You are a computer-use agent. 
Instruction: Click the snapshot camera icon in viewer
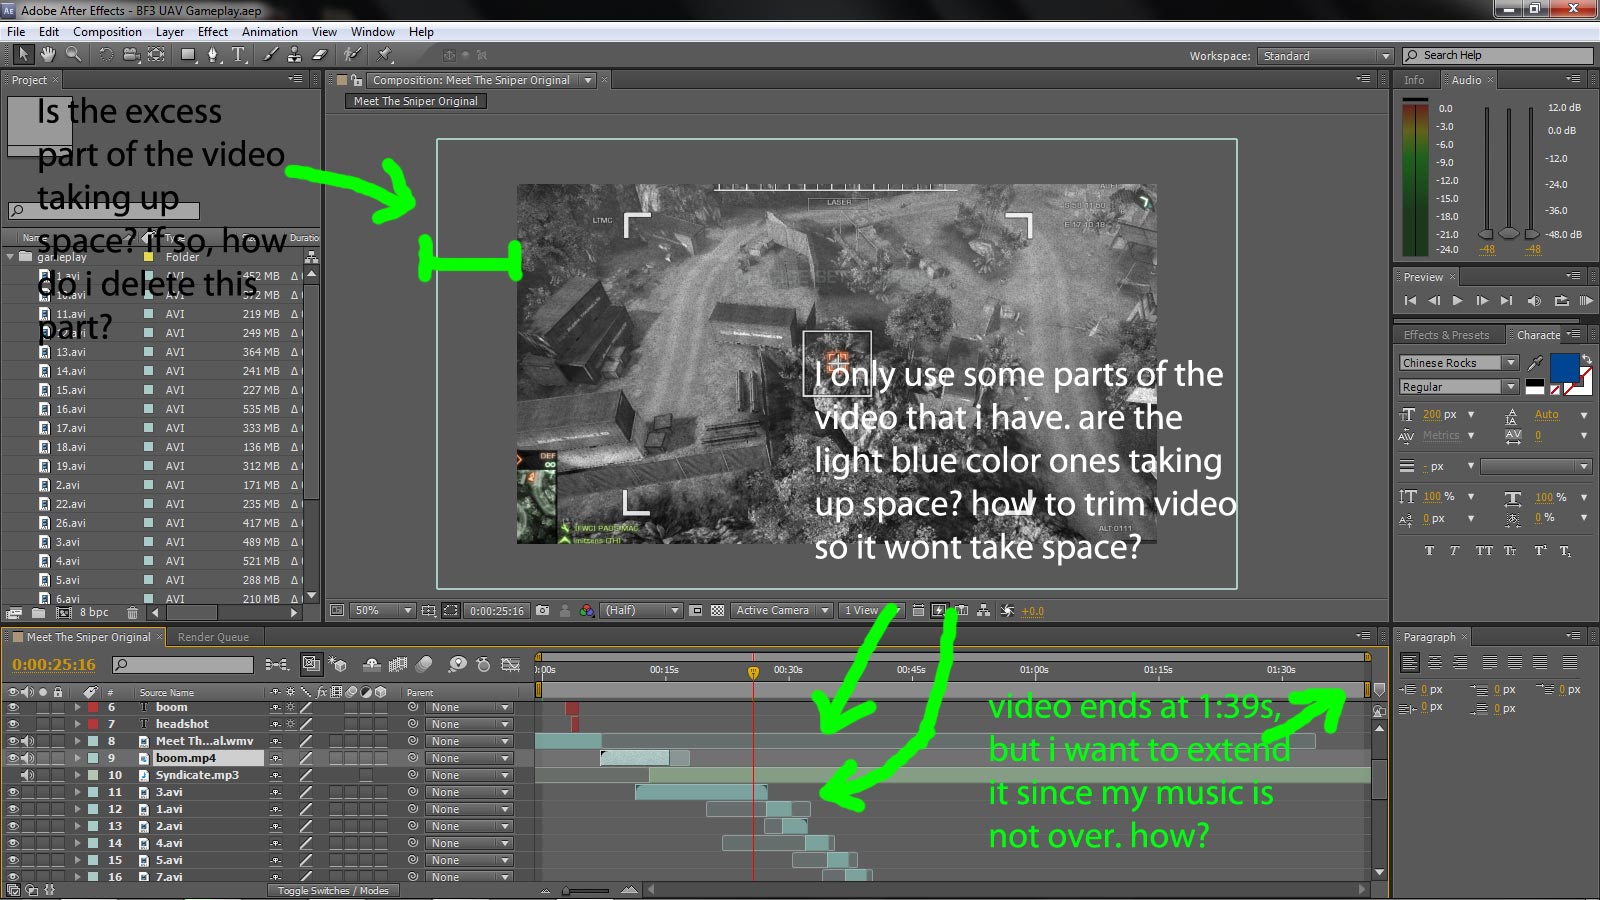542,610
